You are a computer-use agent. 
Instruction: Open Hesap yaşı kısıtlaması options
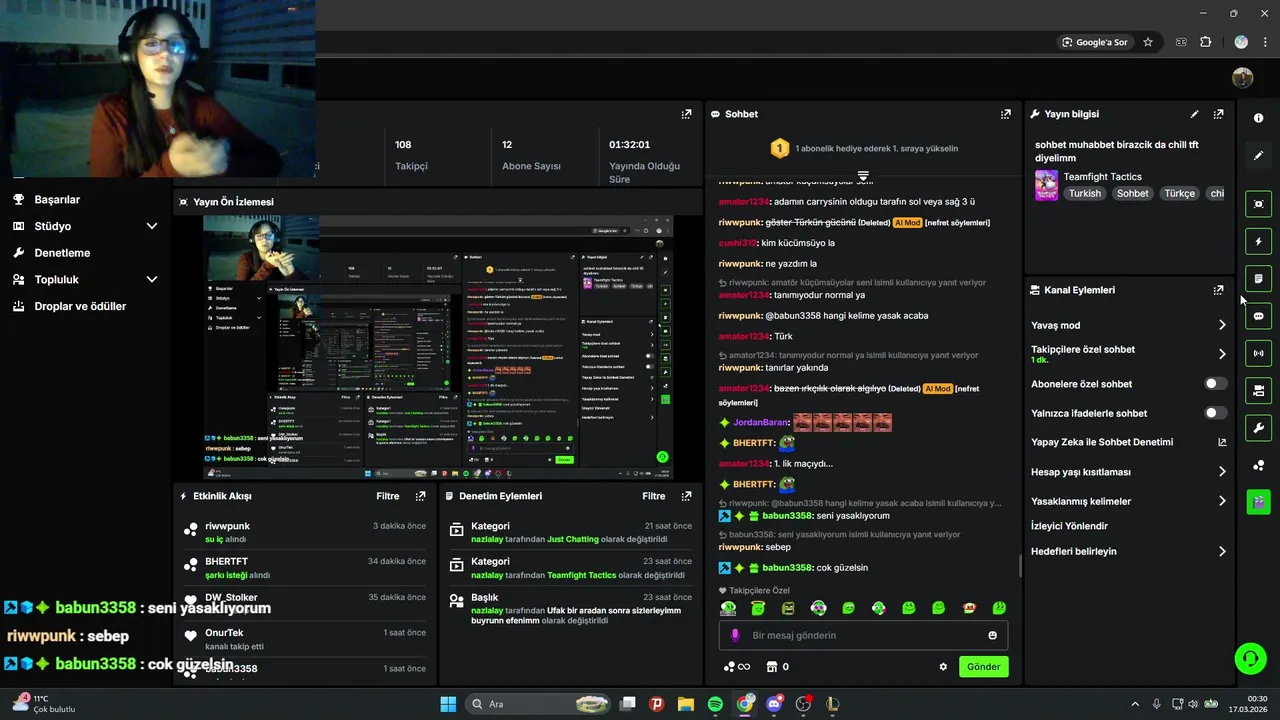[1128, 472]
